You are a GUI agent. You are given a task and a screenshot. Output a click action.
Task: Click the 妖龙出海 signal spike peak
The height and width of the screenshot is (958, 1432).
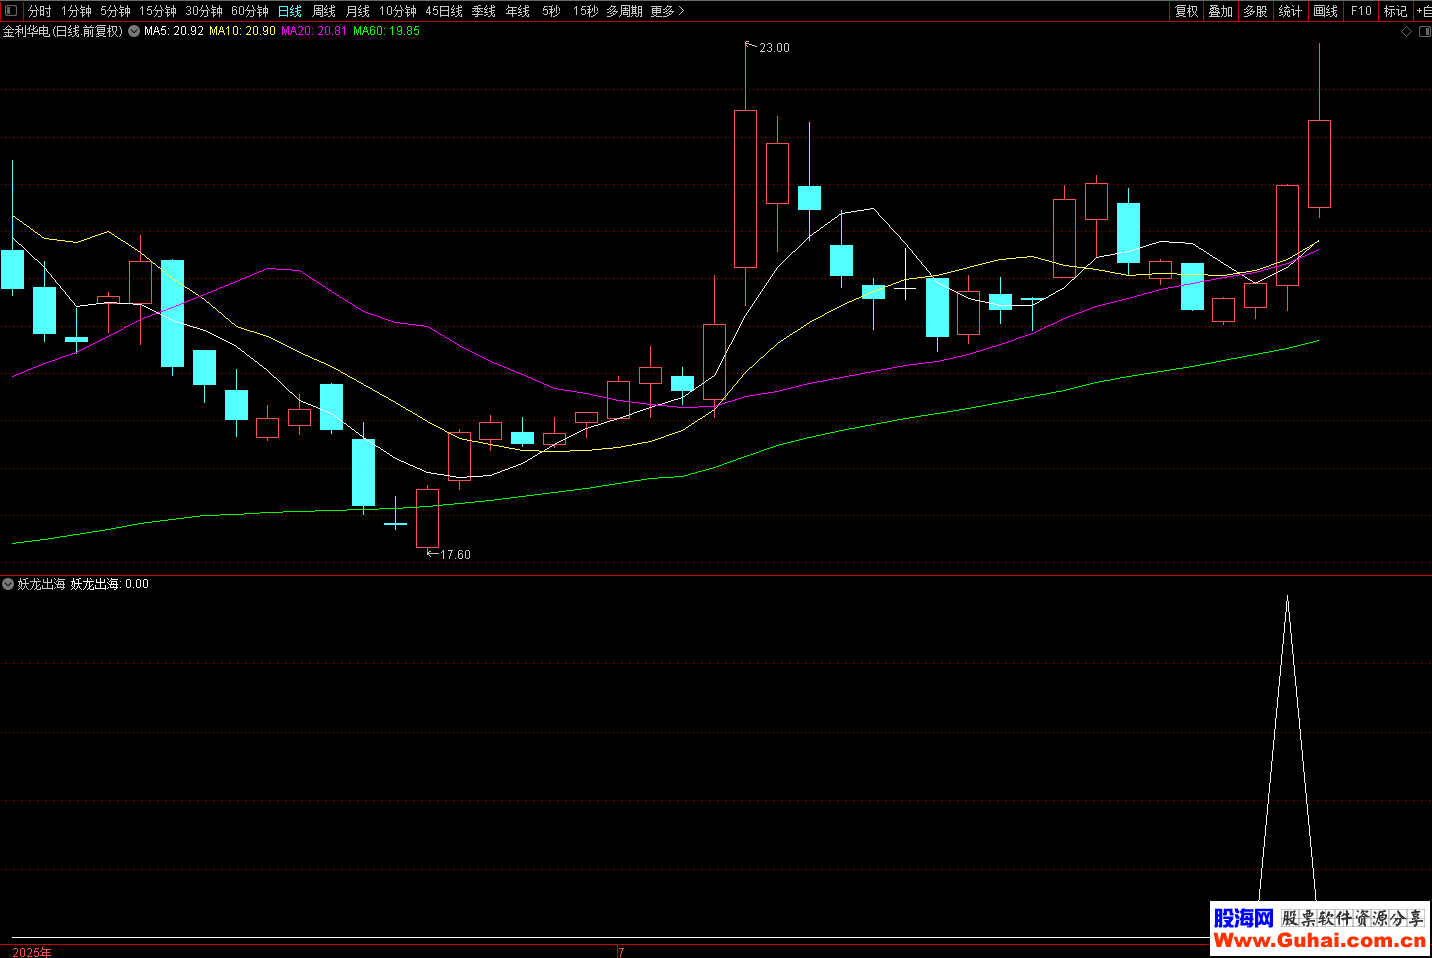(x=1287, y=597)
